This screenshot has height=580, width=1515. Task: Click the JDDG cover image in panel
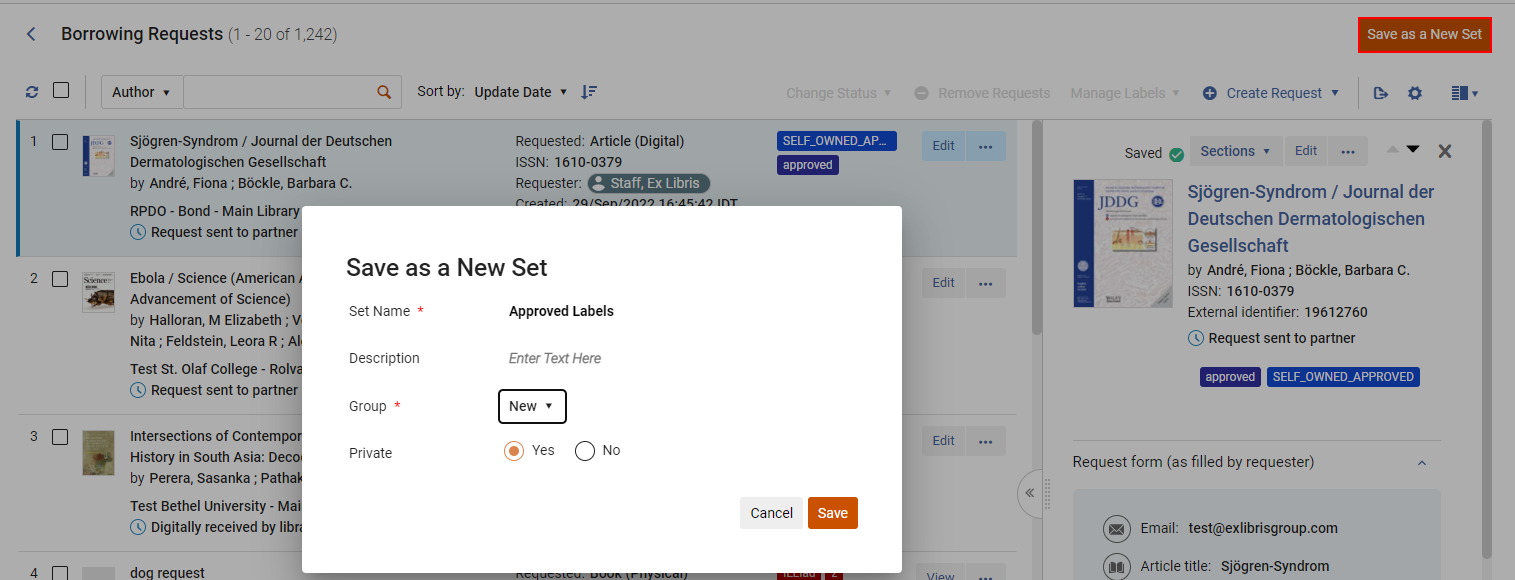(x=1122, y=243)
